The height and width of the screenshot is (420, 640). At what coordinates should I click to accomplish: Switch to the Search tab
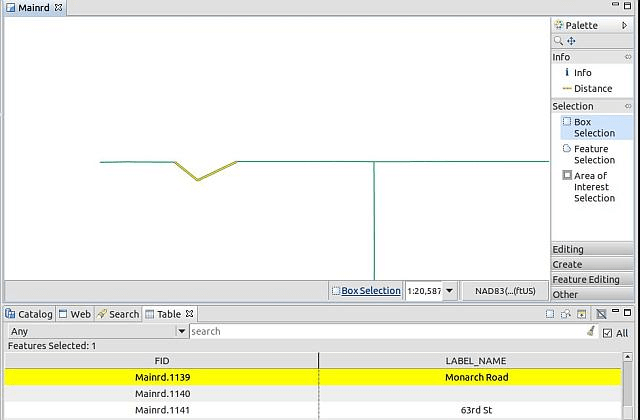118,314
